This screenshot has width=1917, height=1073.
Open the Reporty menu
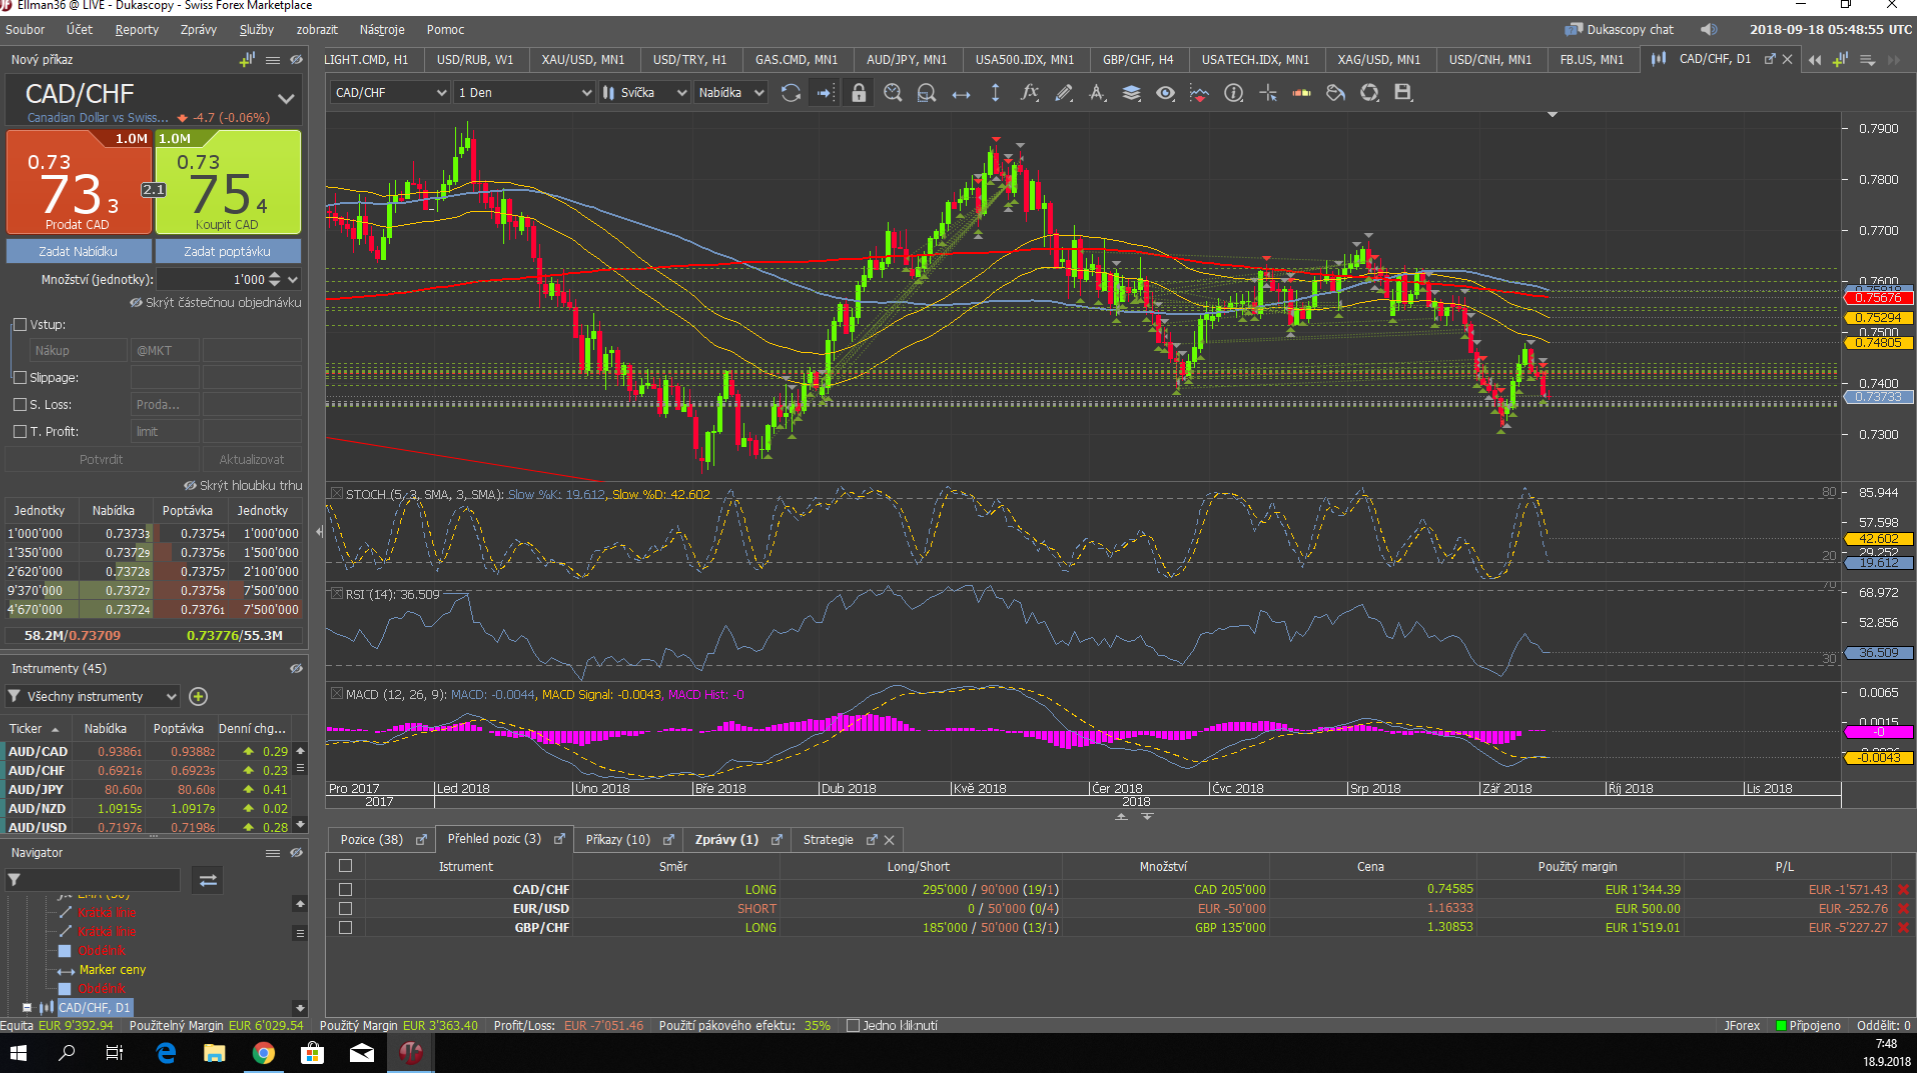pos(137,30)
